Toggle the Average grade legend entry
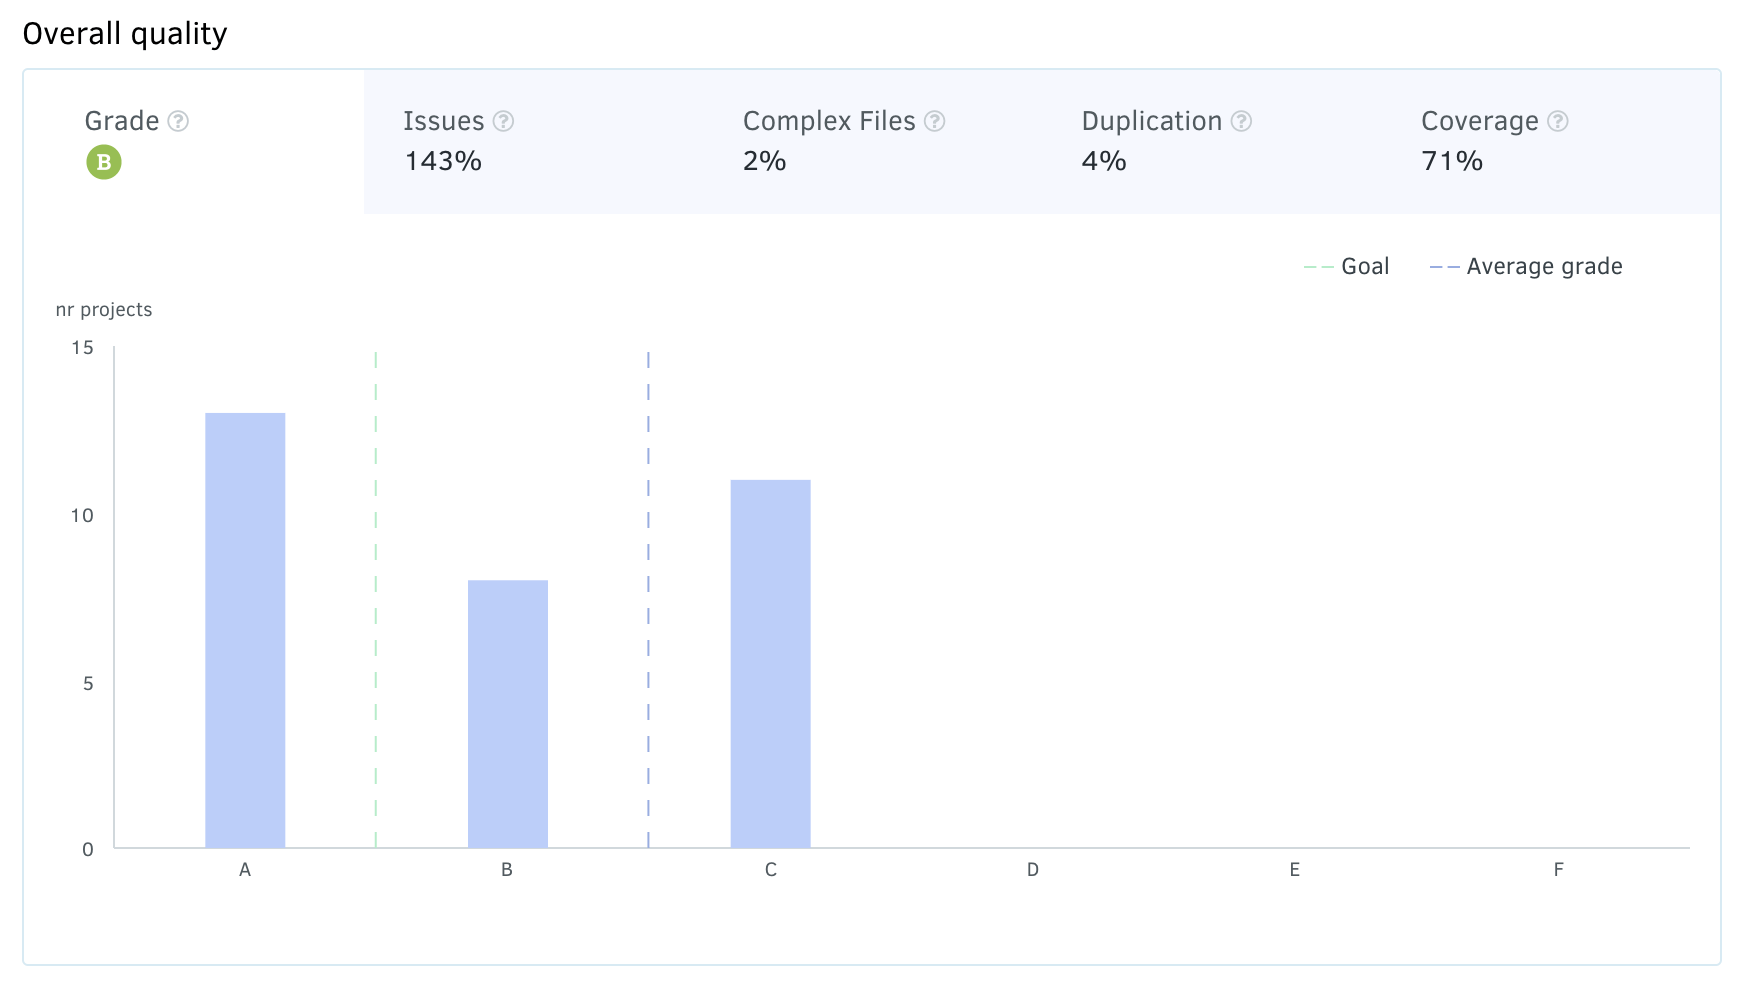Screen dimensions: 1754x996 point(1526,266)
